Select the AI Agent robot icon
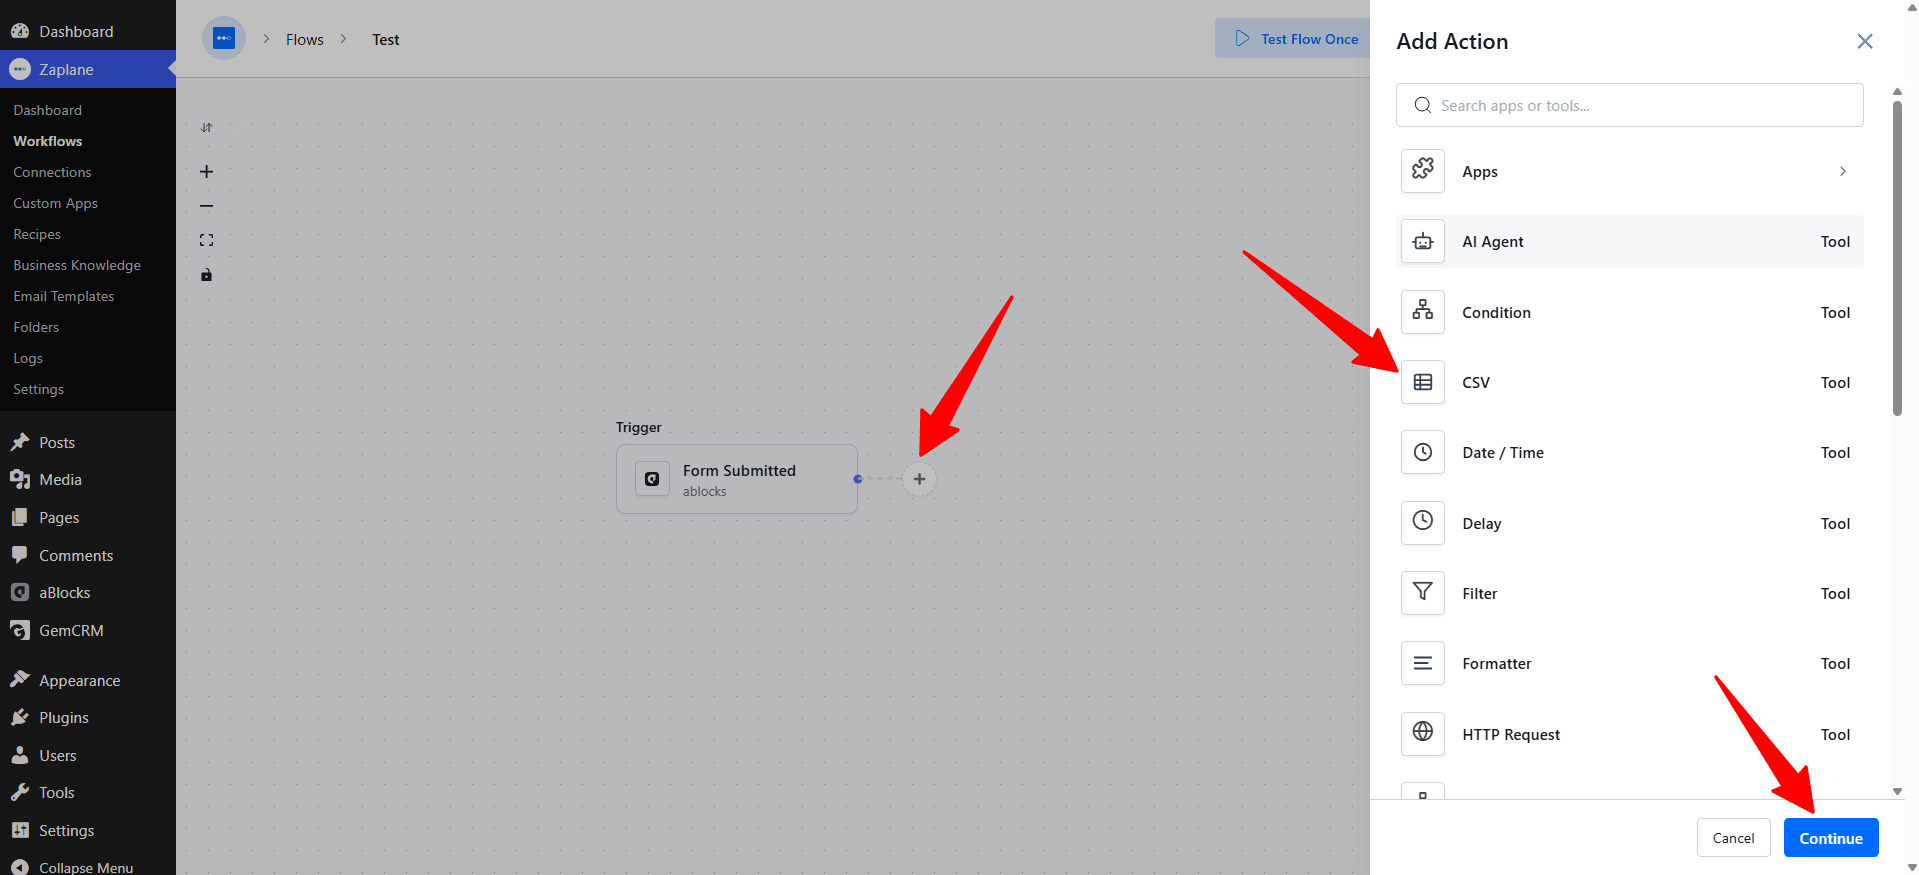This screenshot has width=1919, height=875. pyautogui.click(x=1422, y=241)
